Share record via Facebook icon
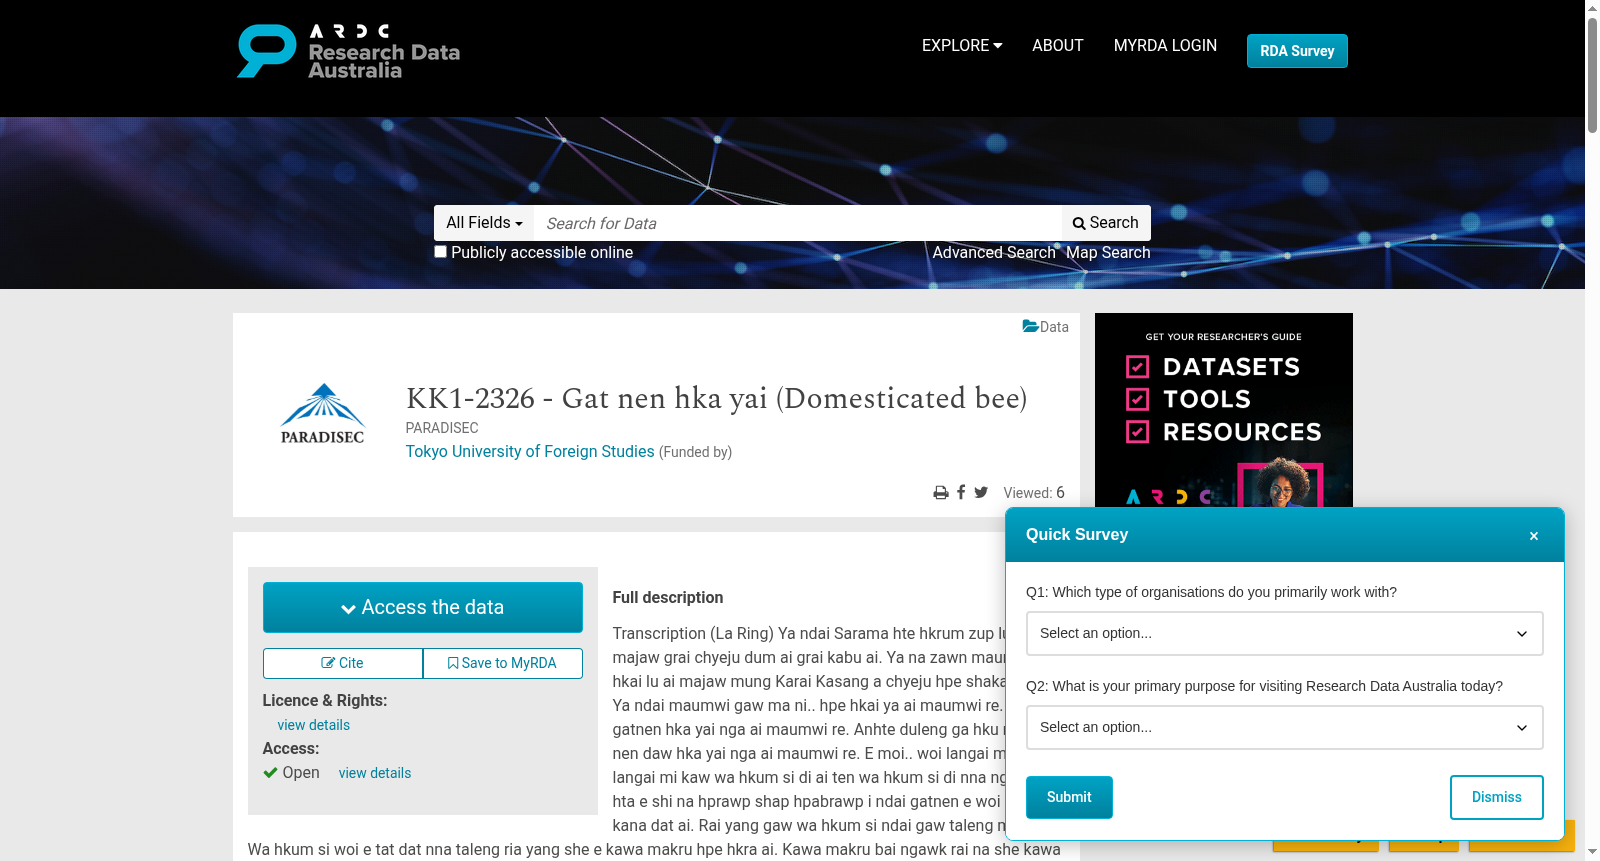The height and width of the screenshot is (861, 1600). coord(961,492)
